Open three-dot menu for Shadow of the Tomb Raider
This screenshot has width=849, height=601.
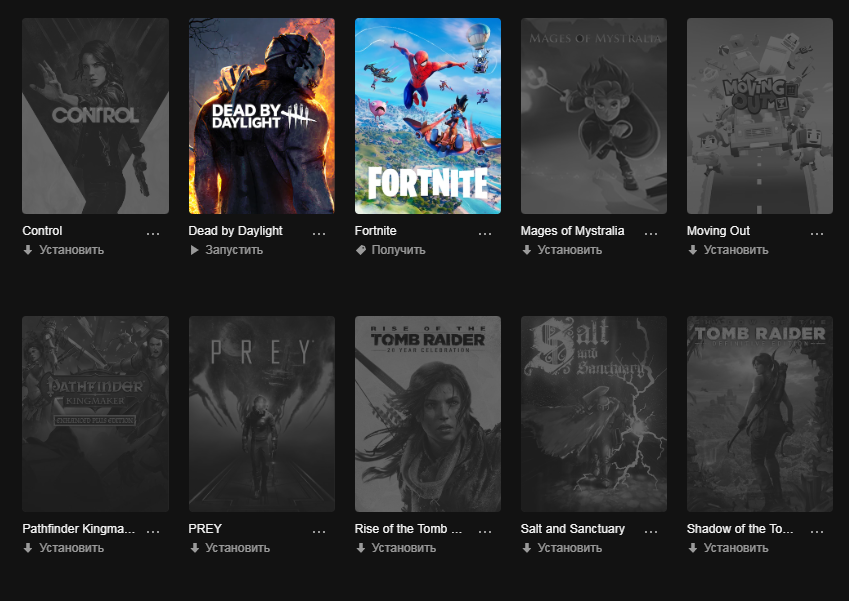pyautogui.click(x=817, y=532)
